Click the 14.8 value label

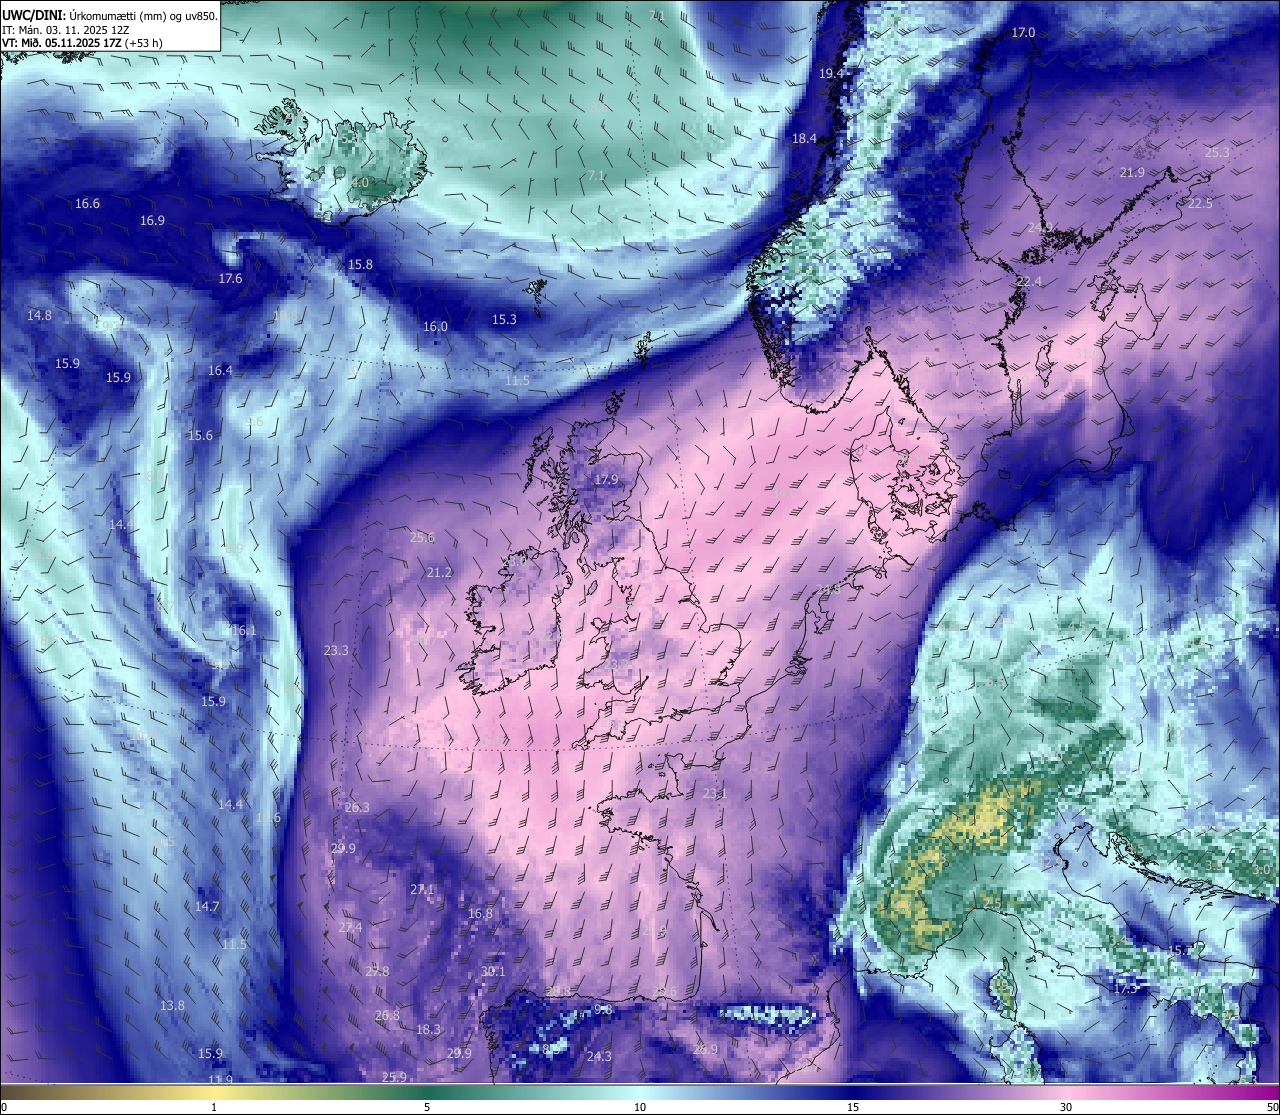[39, 316]
